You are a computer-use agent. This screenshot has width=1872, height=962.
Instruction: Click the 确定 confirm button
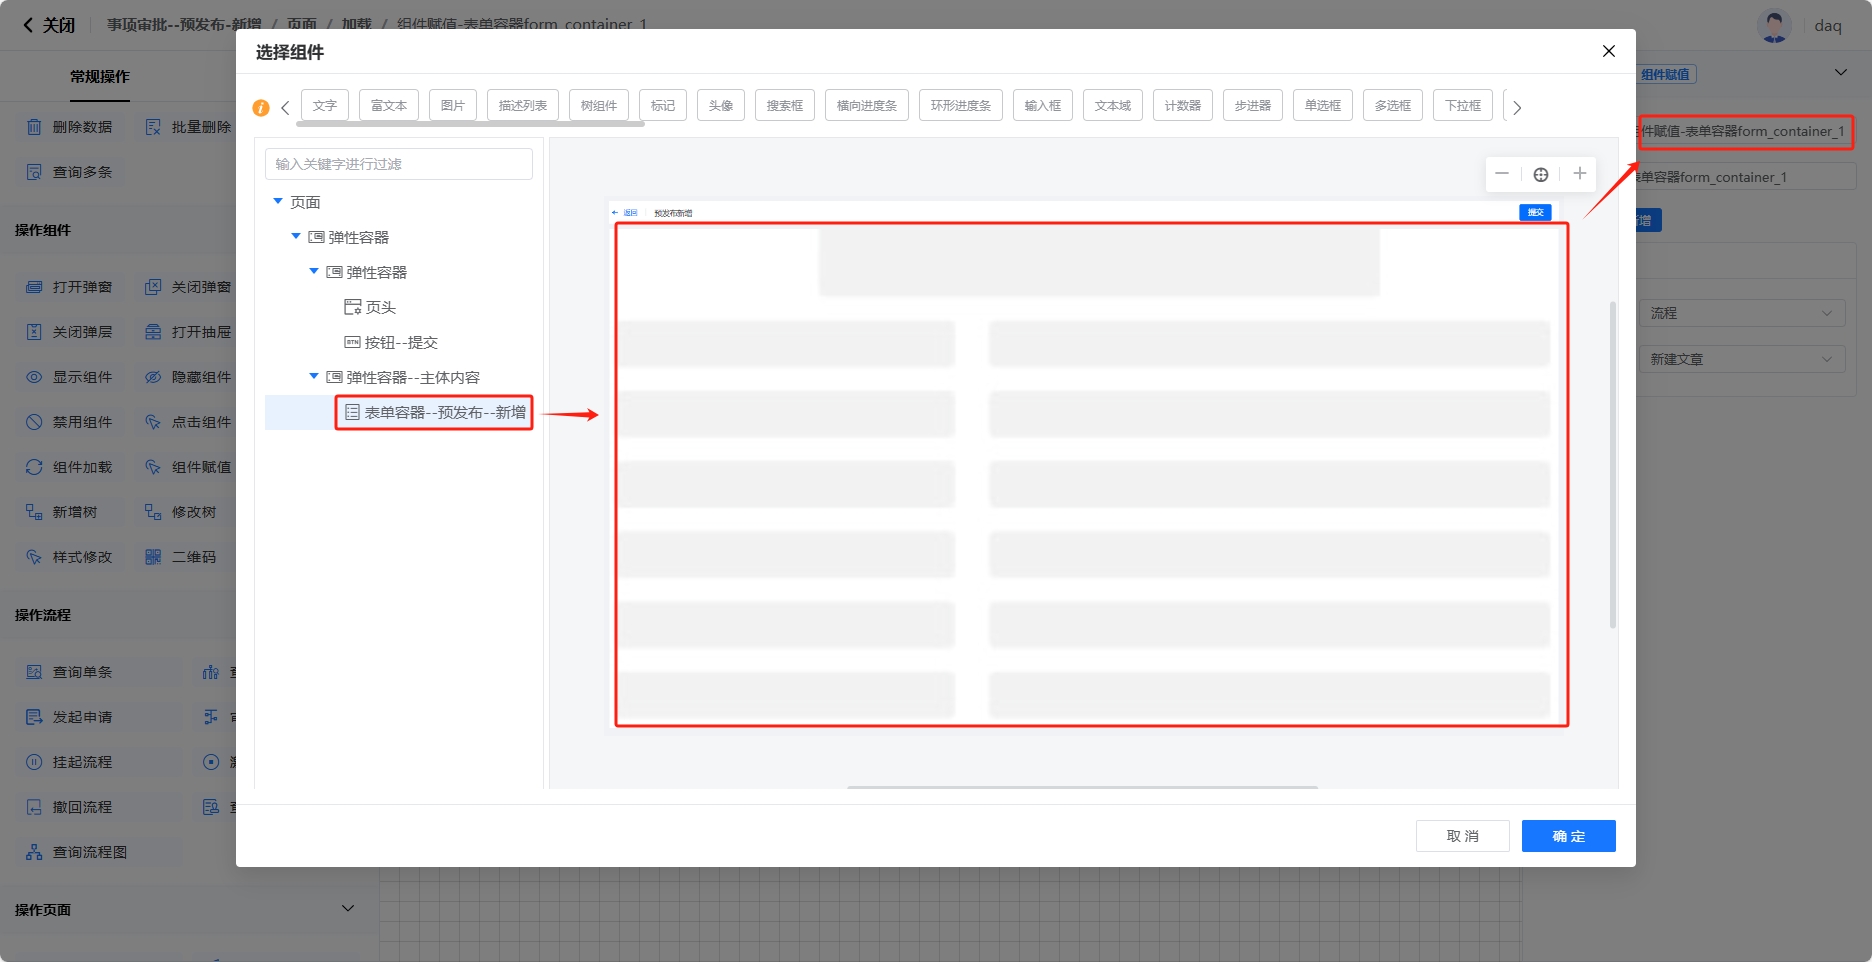[1568, 836]
